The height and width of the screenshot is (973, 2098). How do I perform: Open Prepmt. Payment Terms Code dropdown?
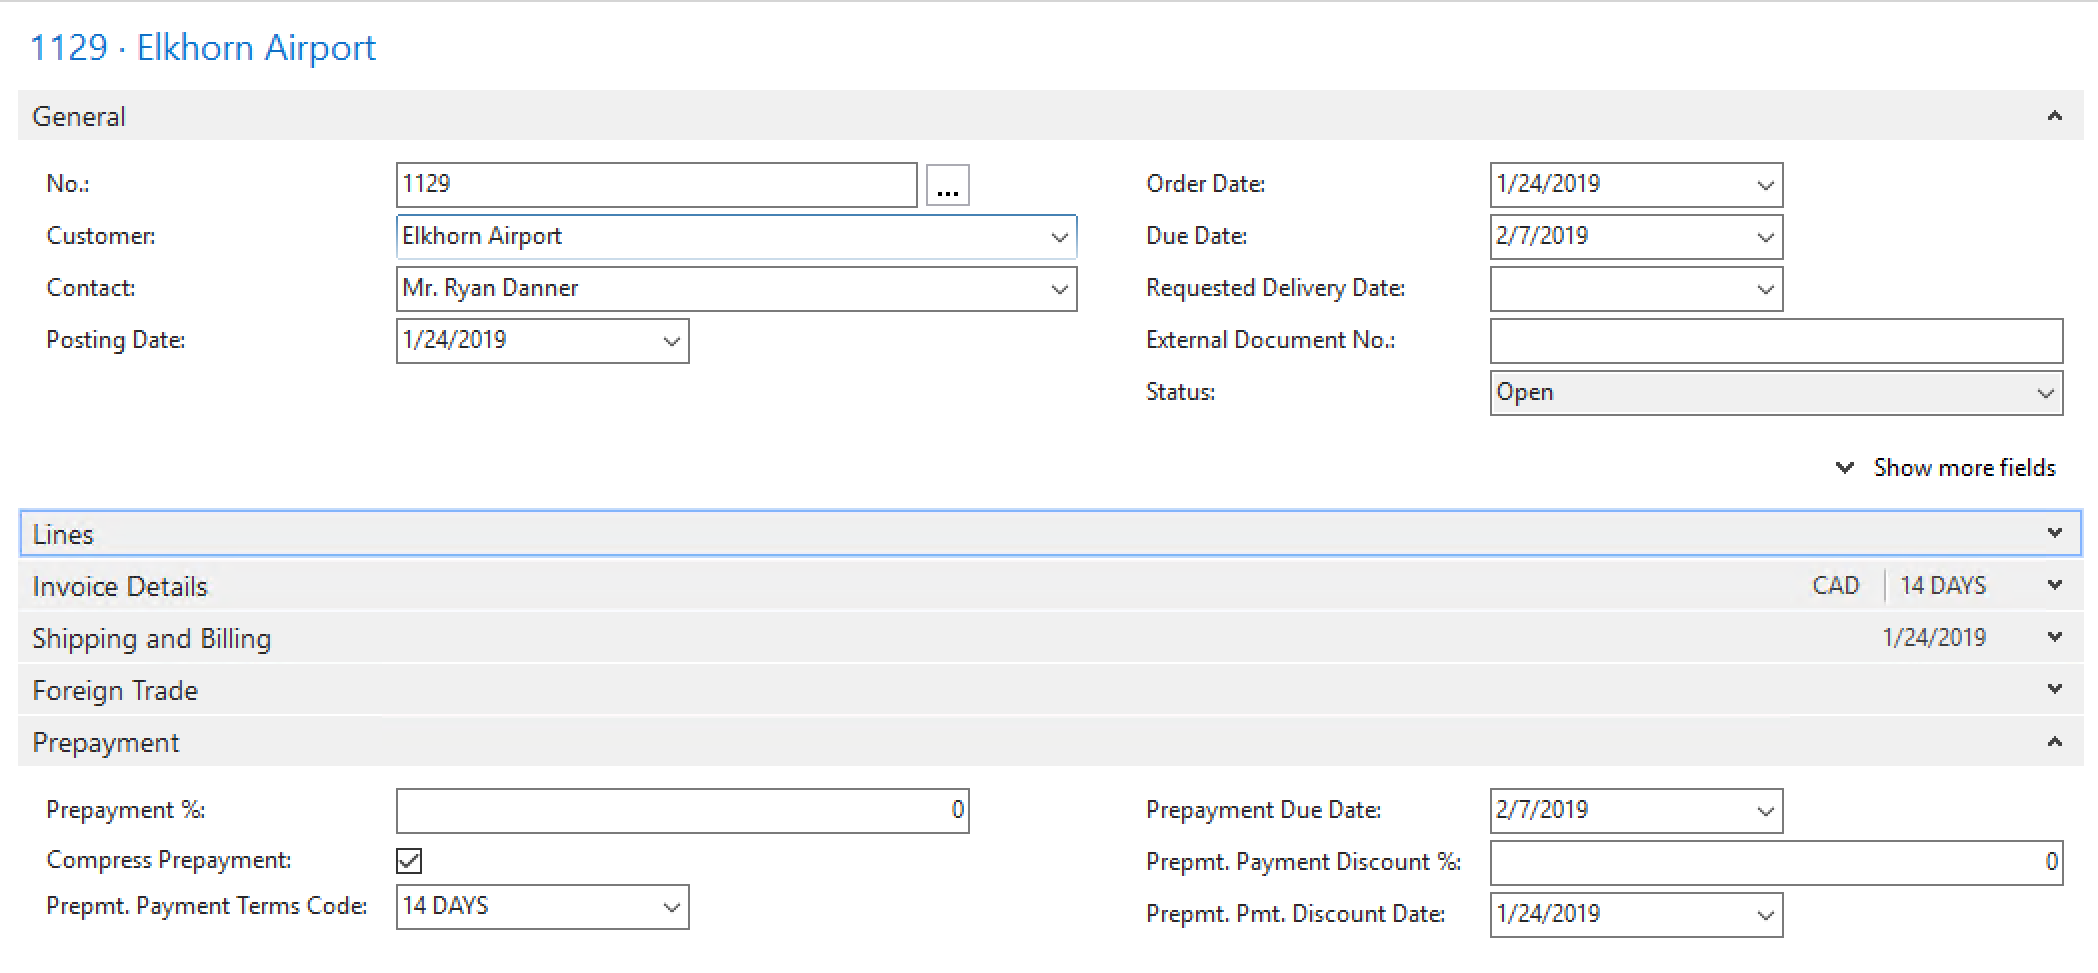671,908
